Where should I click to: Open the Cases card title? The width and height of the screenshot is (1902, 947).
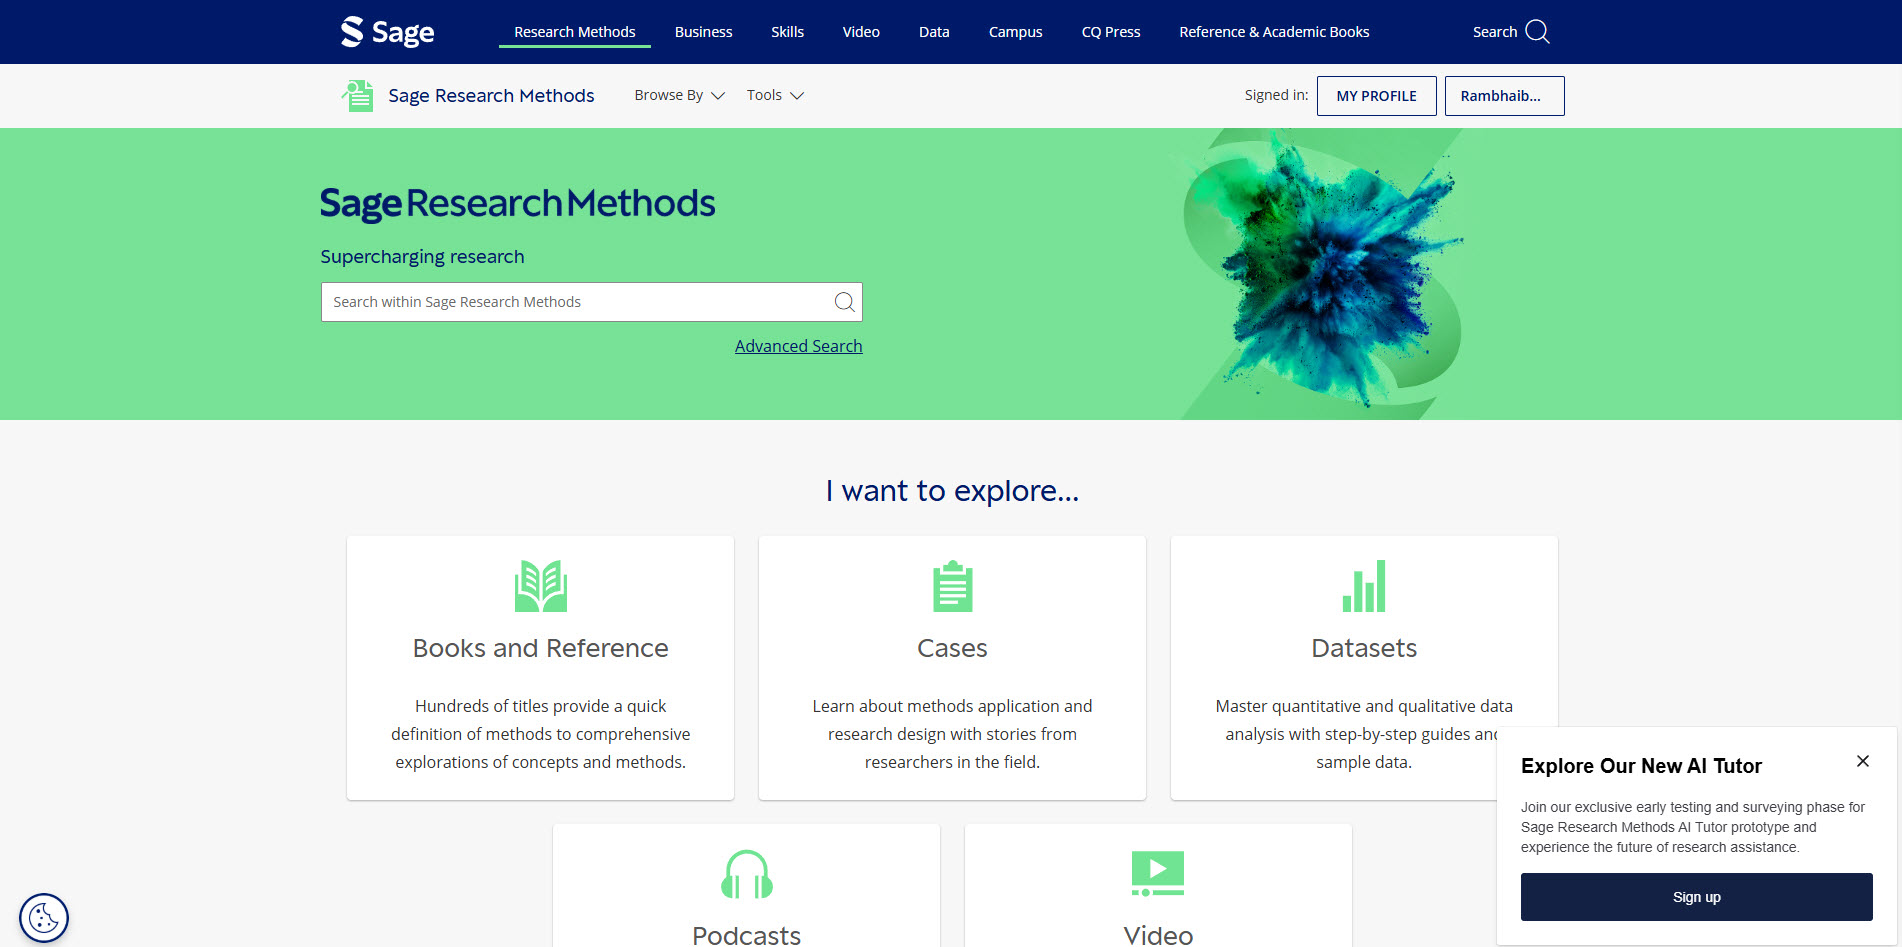[953, 648]
